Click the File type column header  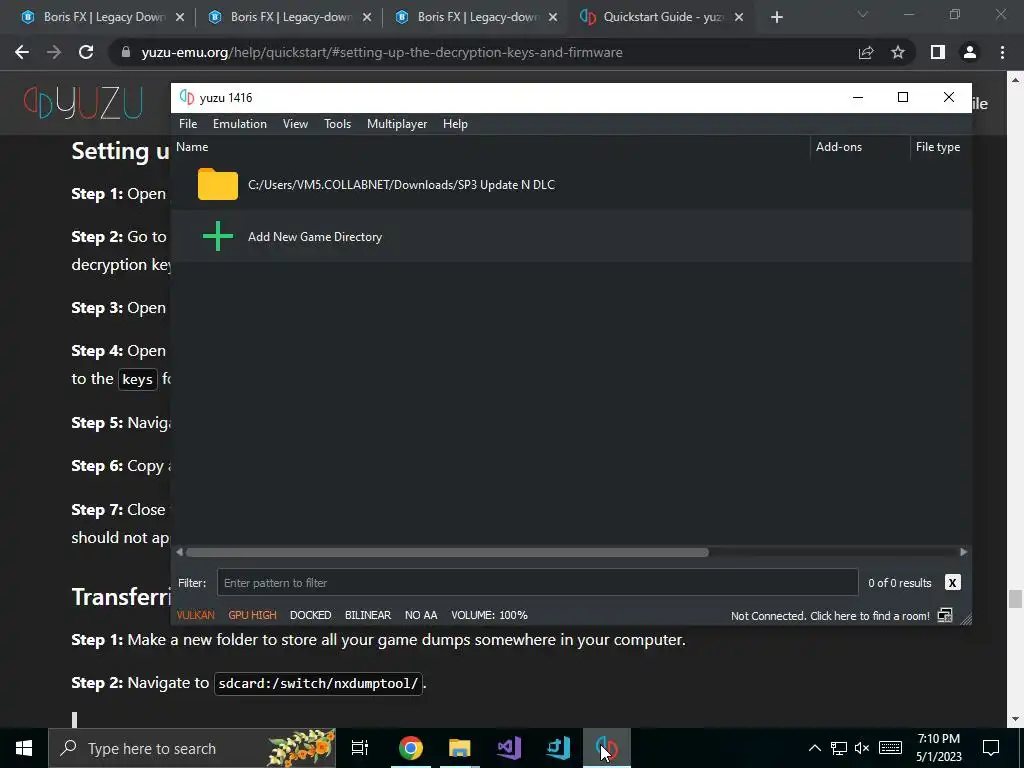tap(938, 147)
